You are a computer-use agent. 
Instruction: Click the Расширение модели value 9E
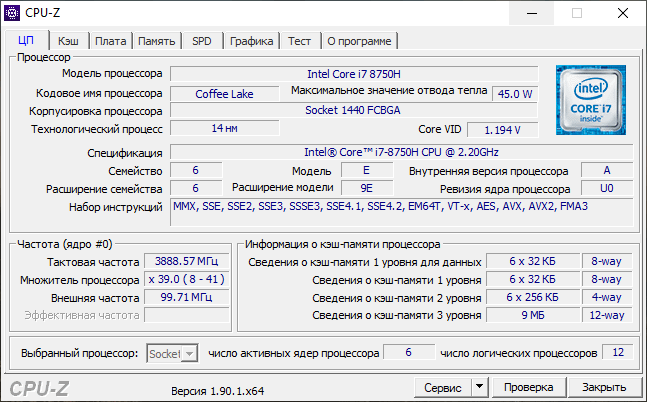(x=367, y=188)
